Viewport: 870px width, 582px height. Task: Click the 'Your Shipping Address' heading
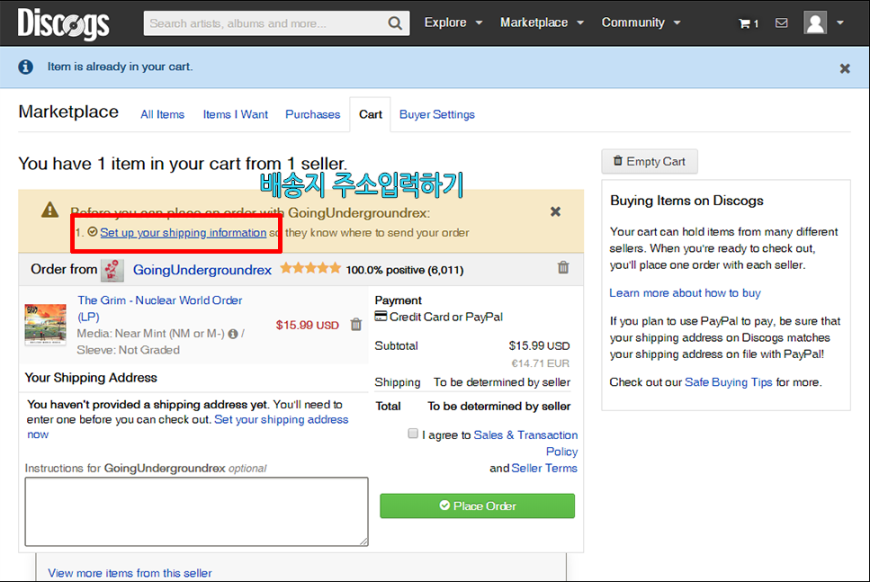(x=91, y=378)
